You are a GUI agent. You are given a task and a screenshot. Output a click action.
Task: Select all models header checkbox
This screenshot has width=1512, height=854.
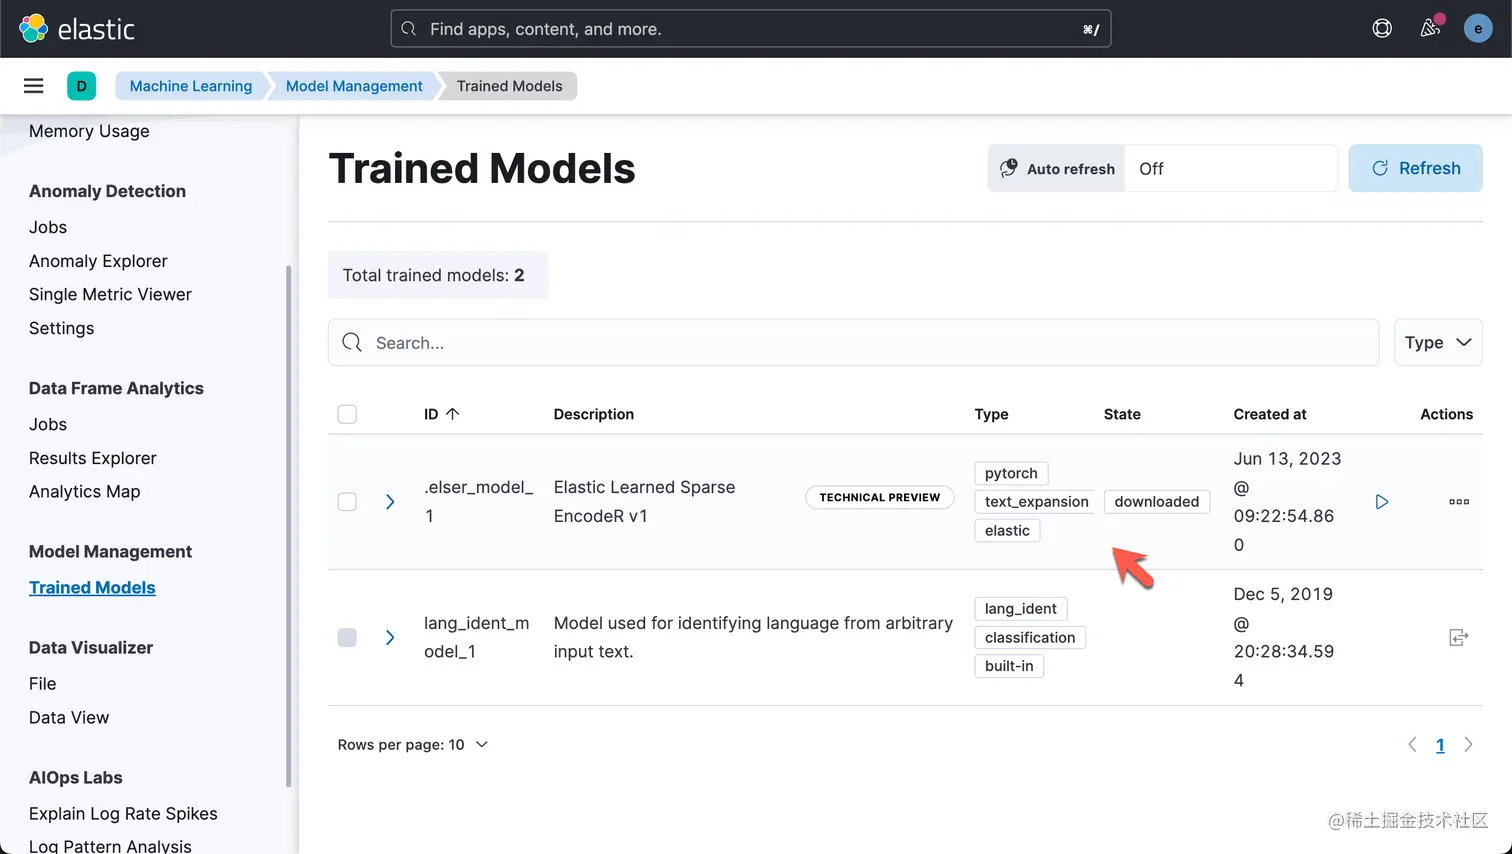(x=347, y=414)
